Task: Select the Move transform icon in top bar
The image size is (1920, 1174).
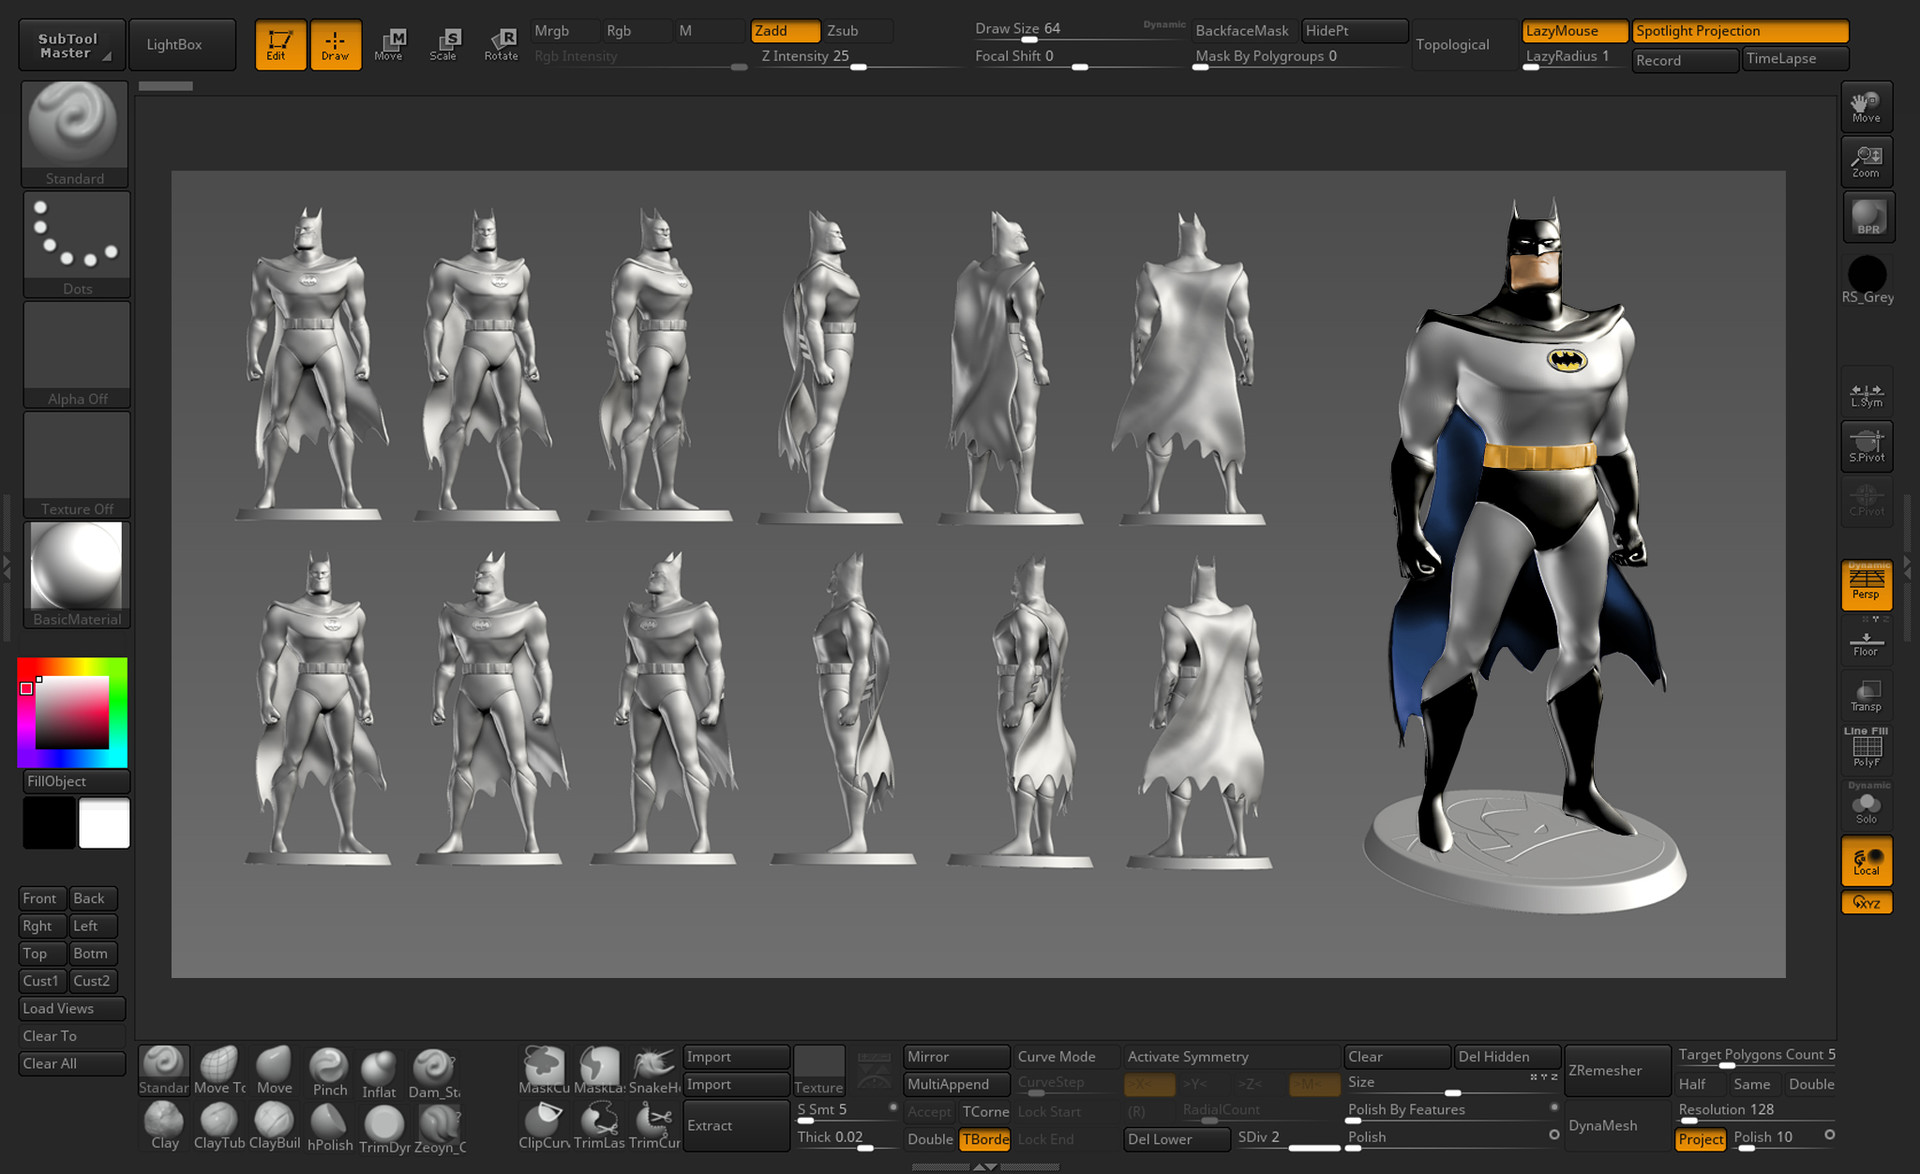Action: click(389, 45)
